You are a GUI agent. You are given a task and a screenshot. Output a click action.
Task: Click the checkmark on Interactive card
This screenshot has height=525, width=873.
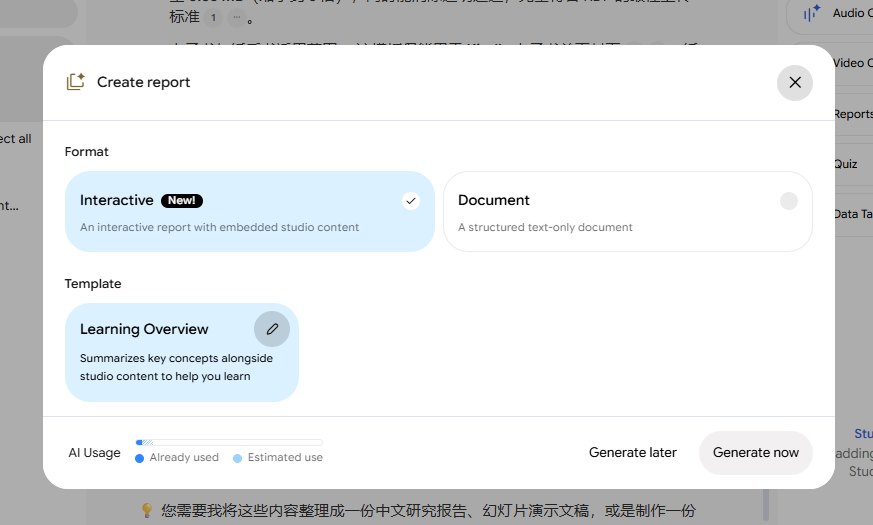click(x=411, y=200)
